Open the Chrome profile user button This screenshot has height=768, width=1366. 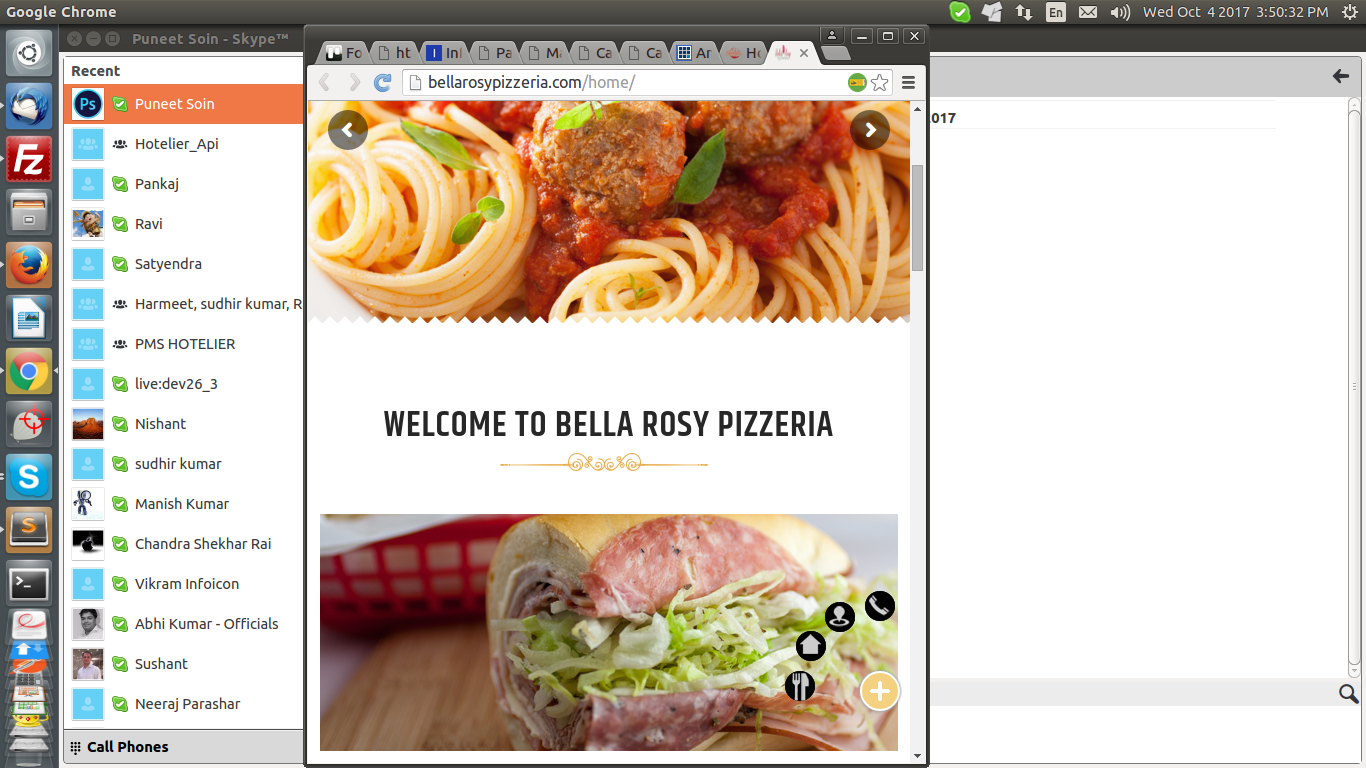[832, 36]
